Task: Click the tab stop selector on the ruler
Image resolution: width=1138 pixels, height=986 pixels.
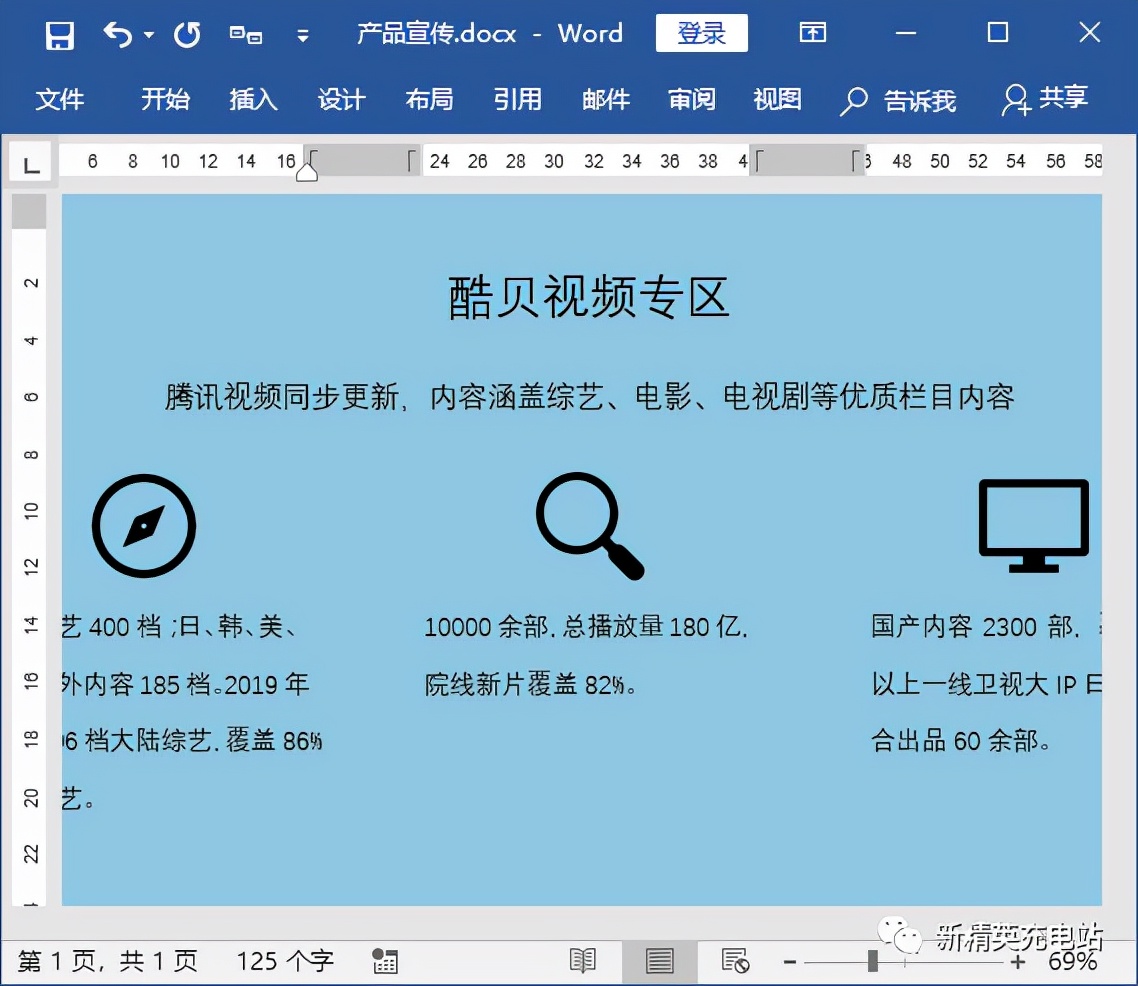Action: point(29,161)
